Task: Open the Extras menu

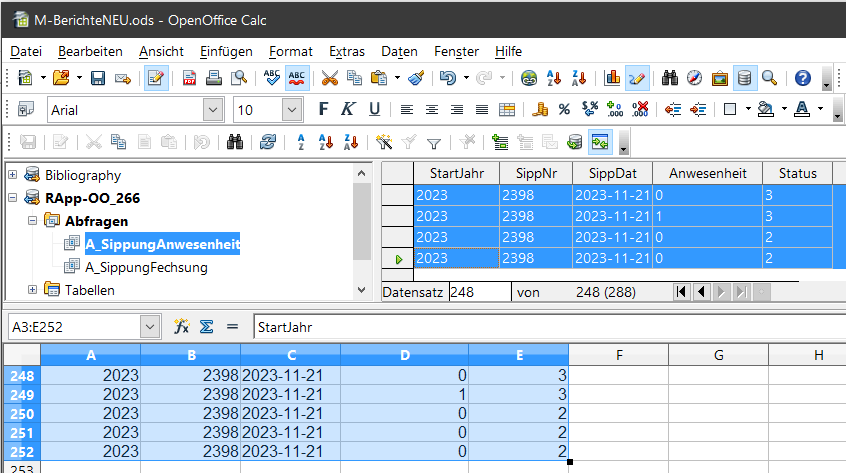Action: coord(347,51)
